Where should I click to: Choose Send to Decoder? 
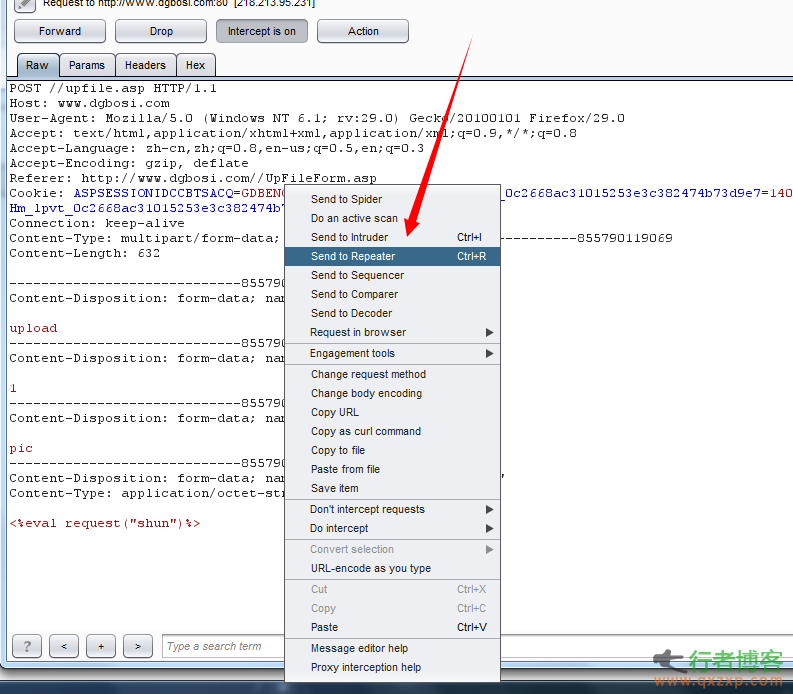(x=392, y=313)
